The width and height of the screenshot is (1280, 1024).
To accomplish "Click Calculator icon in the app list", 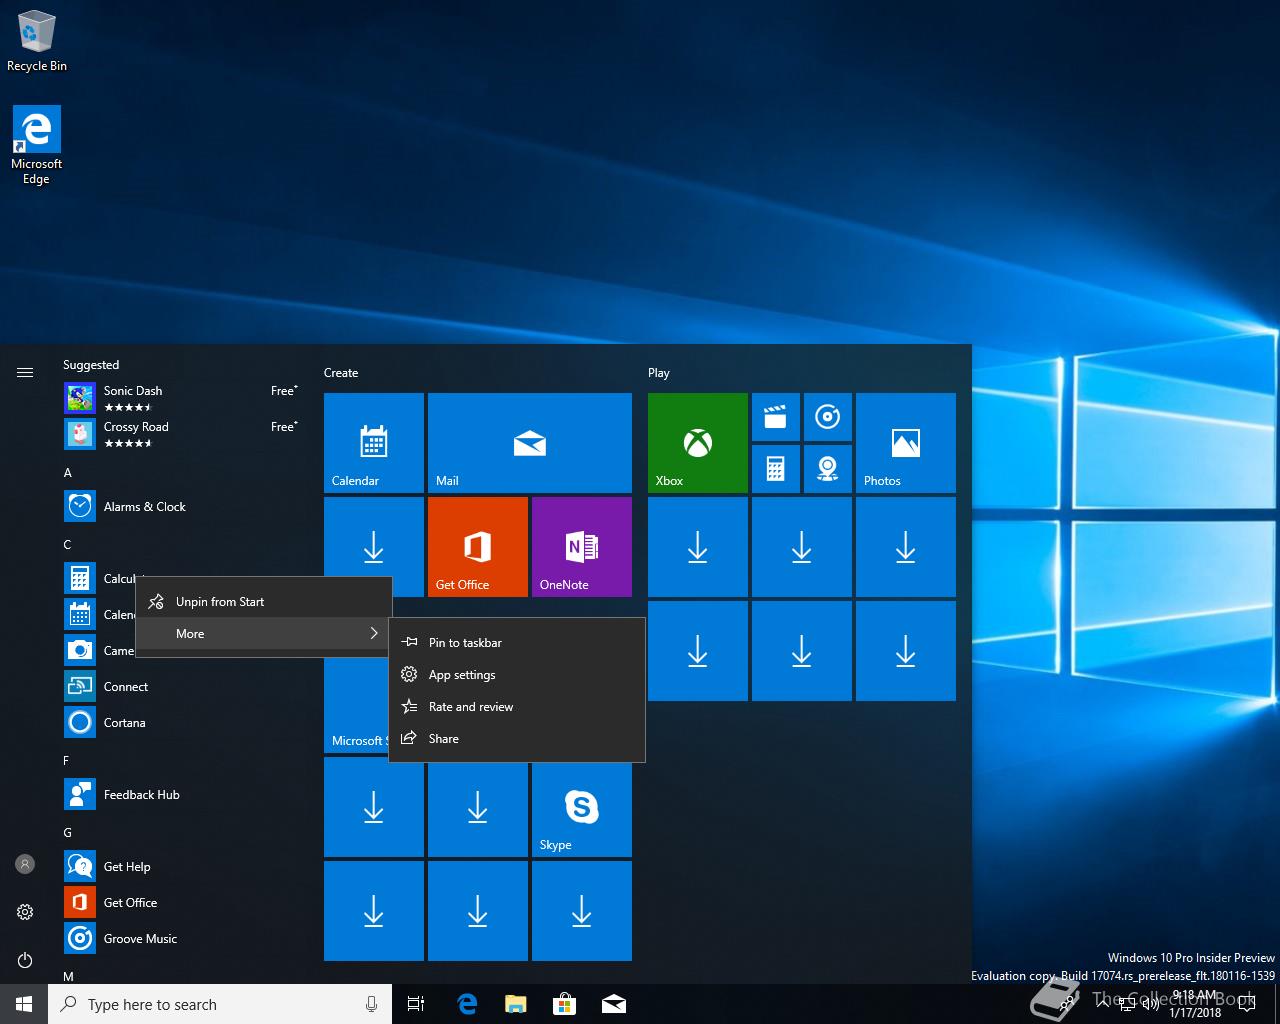I will point(80,579).
